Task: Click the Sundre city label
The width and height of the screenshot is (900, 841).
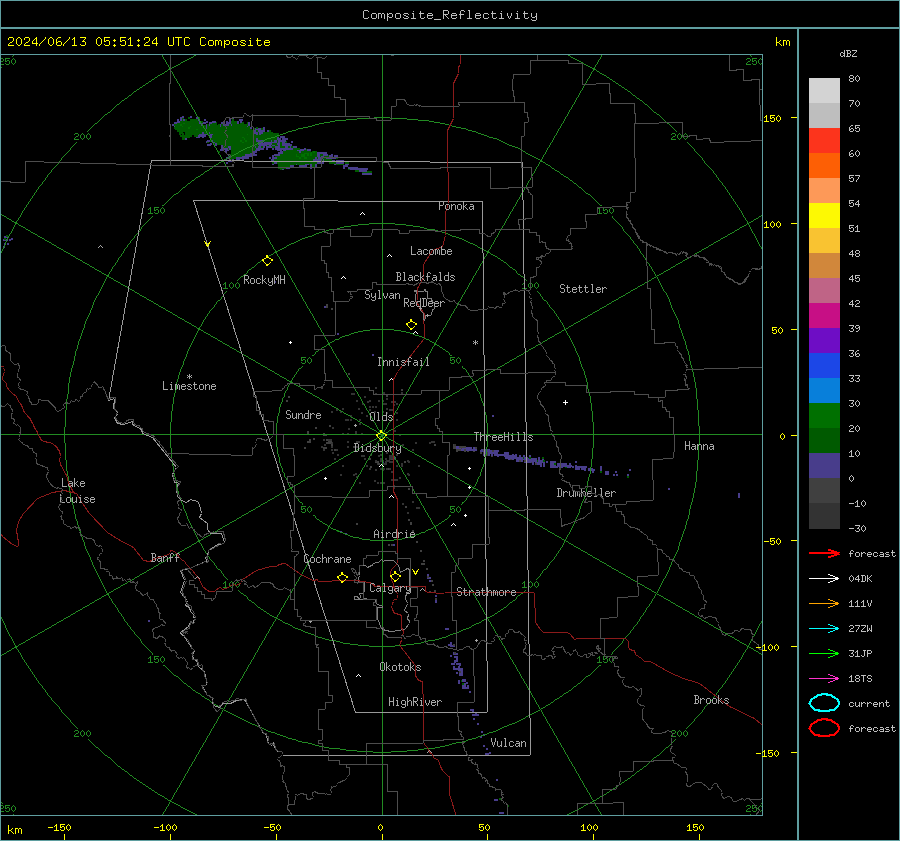Action: pos(303,414)
